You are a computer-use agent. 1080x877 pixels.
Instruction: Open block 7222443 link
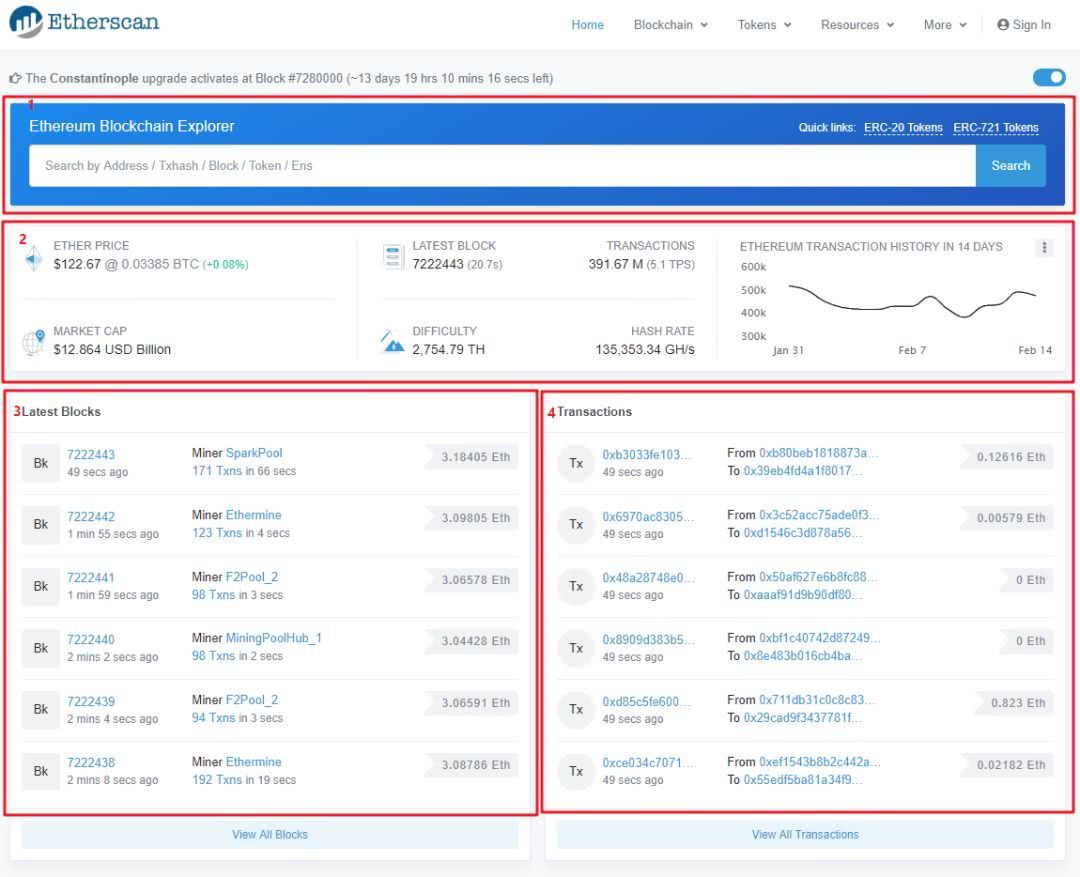point(91,455)
